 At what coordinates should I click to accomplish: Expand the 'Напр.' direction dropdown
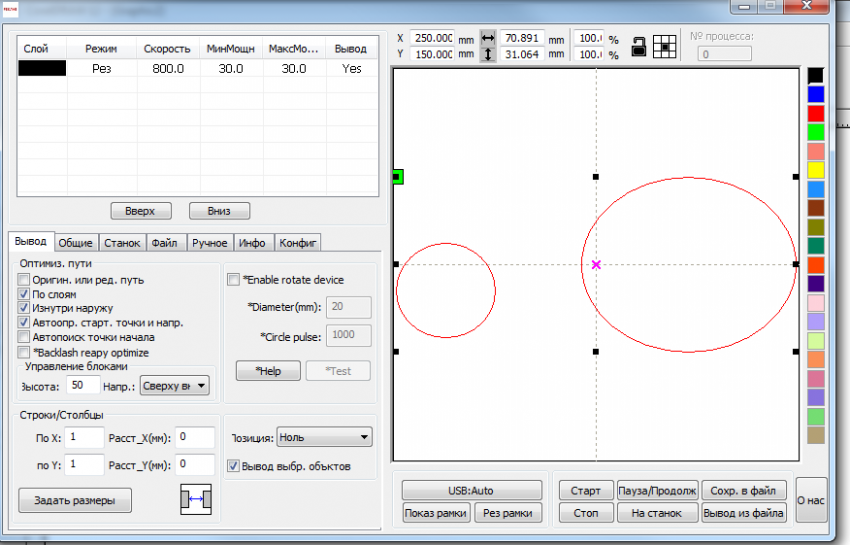point(174,385)
